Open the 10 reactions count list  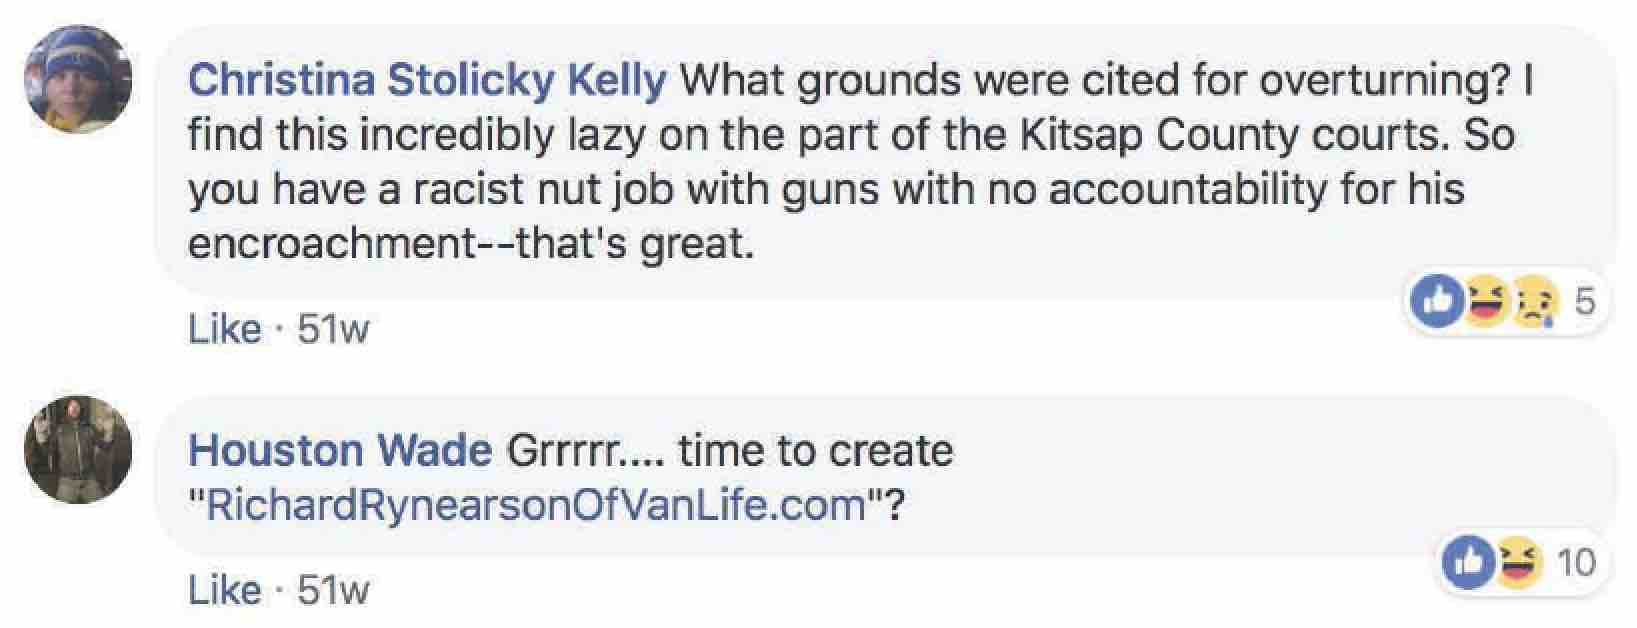click(1576, 563)
